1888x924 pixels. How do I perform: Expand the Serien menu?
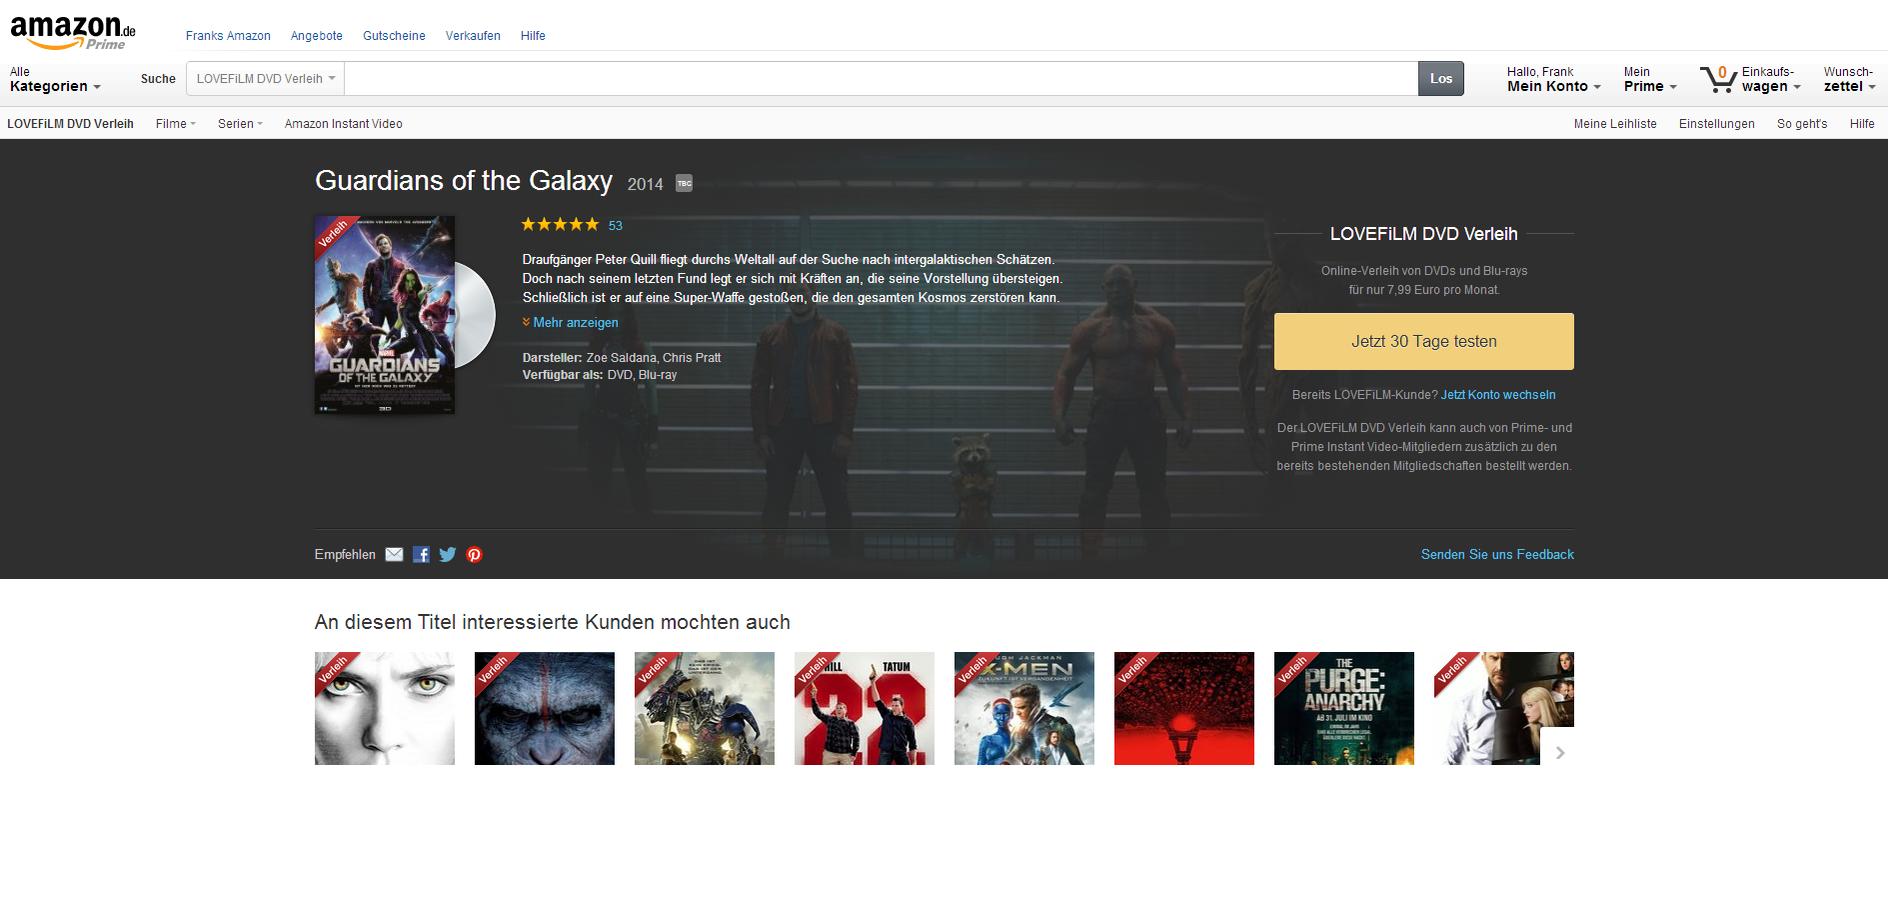[x=240, y=124]
